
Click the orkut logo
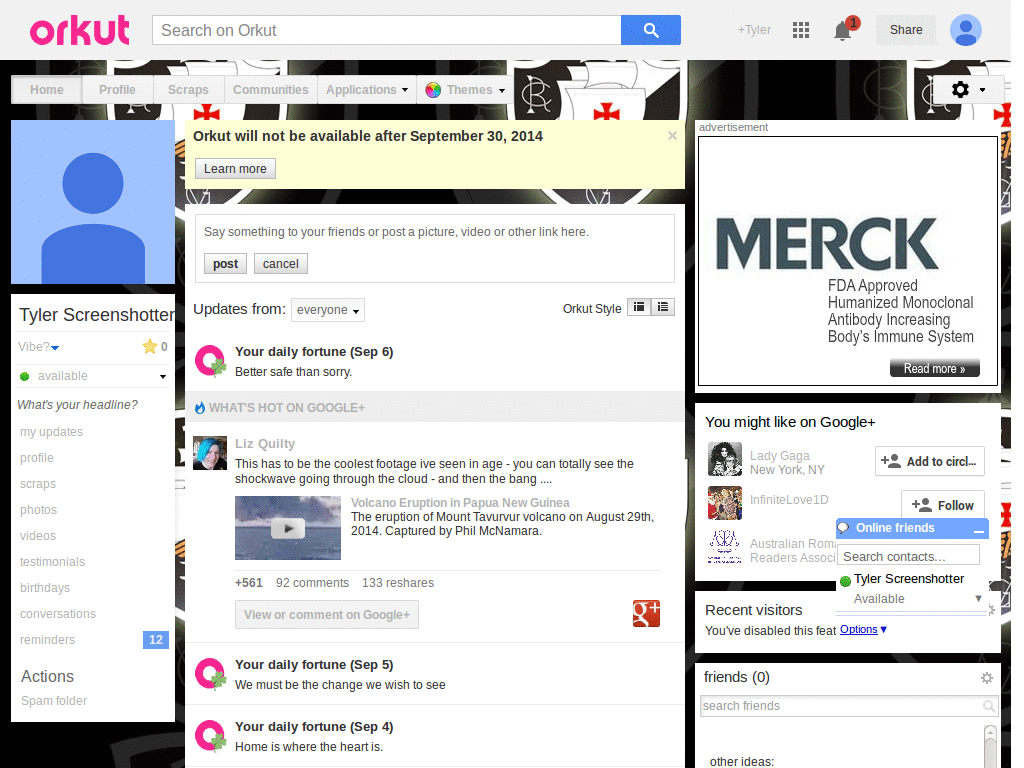click(x=80, y=31)
